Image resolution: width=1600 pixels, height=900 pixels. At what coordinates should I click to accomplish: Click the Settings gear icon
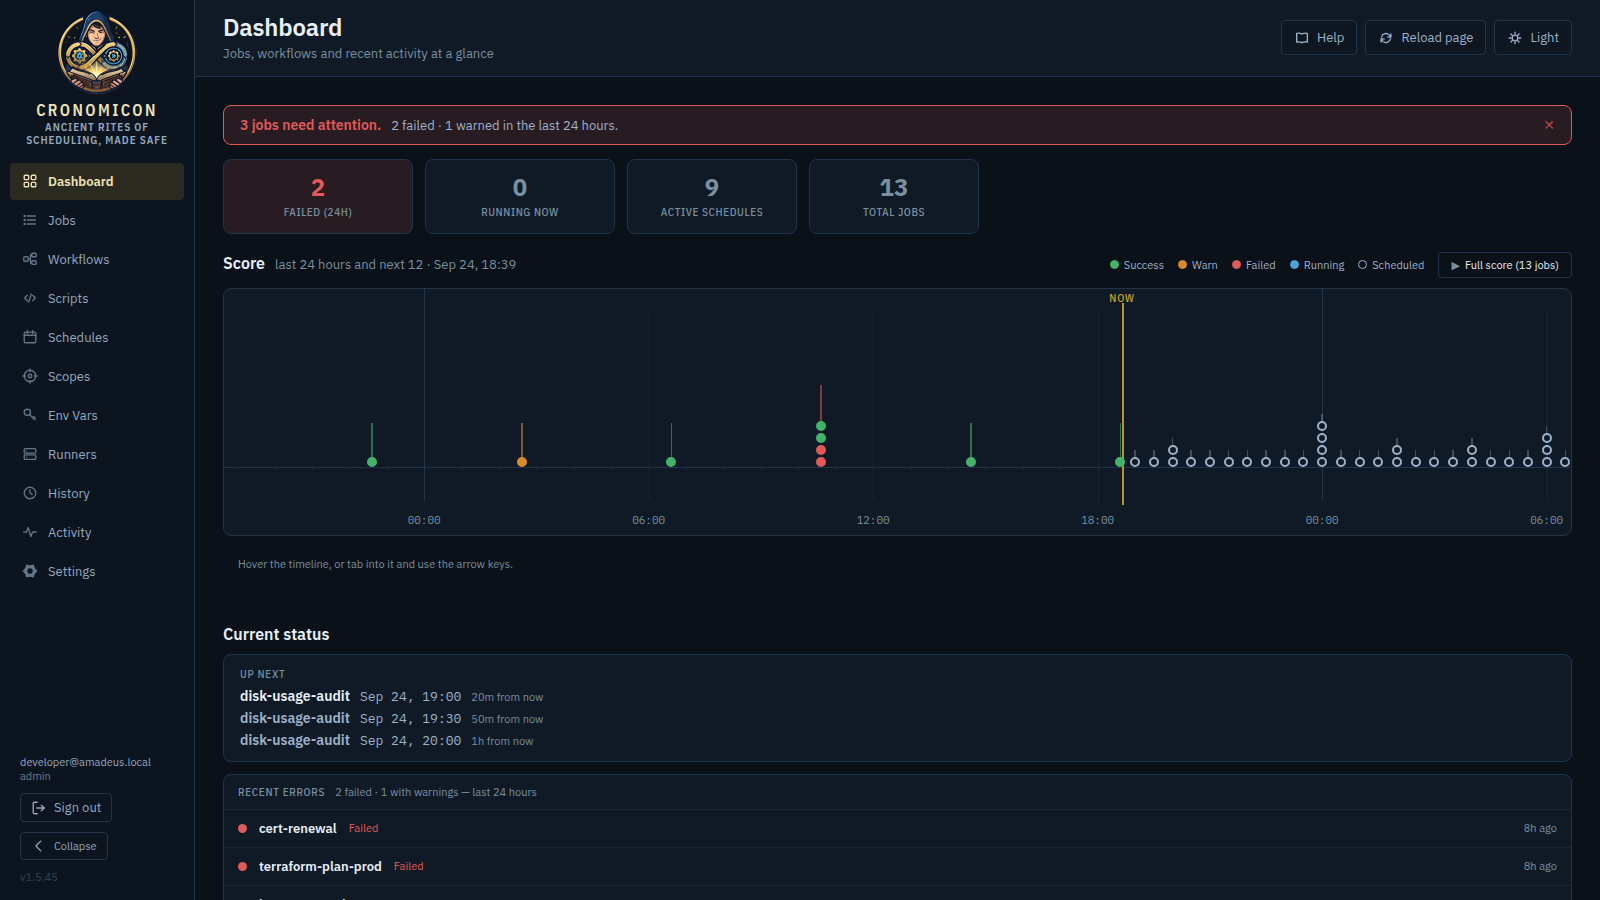[30, 571]
